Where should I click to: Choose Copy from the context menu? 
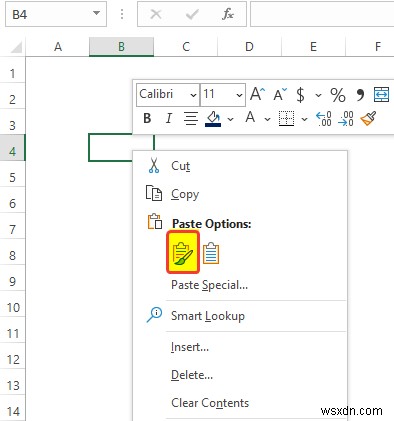click(x=240, y=194)
